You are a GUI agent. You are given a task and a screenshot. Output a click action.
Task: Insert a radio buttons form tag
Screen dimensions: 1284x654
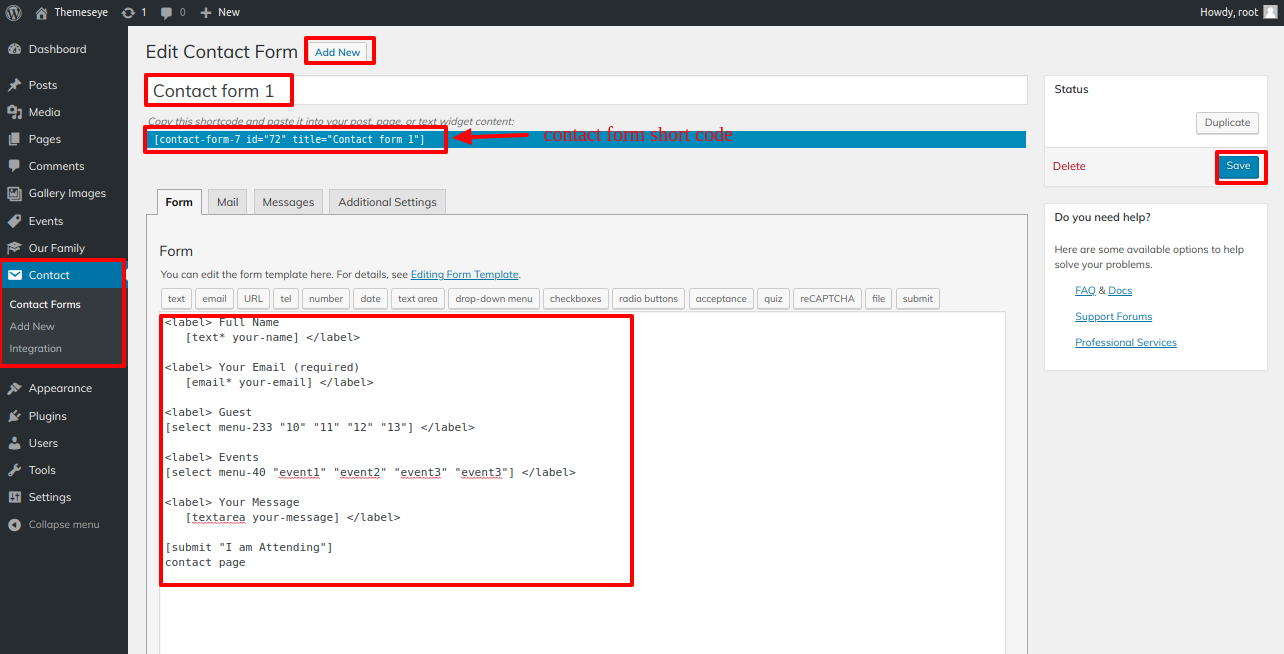[x=648, y=298]
